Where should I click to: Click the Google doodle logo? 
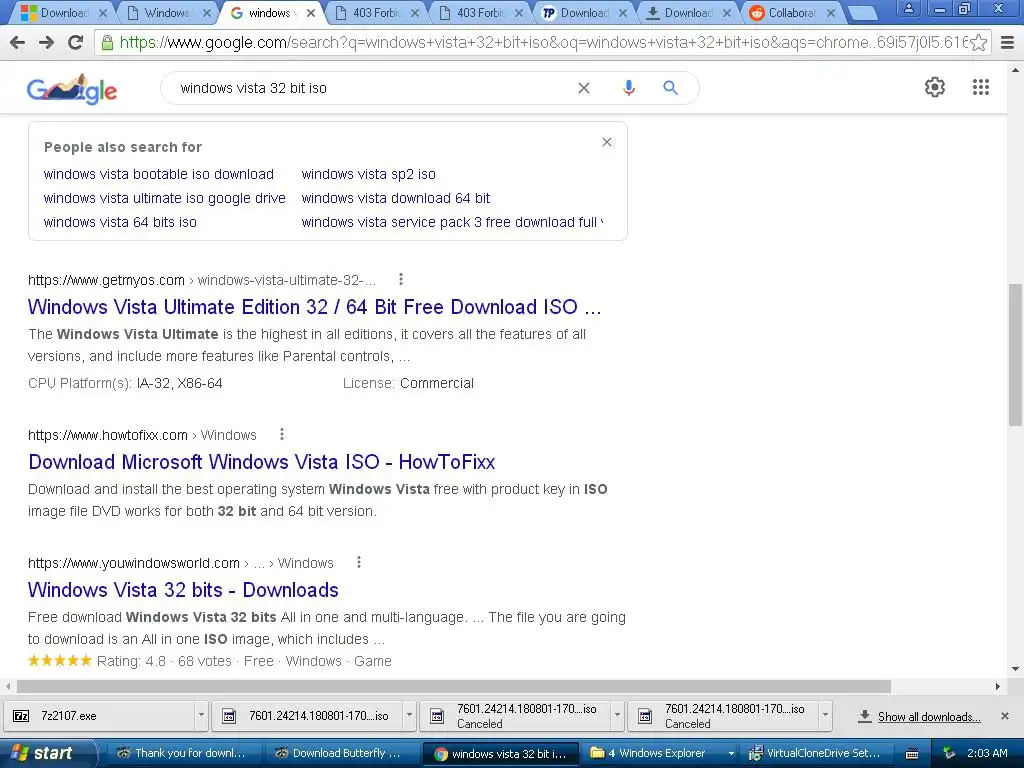[72, 89]
